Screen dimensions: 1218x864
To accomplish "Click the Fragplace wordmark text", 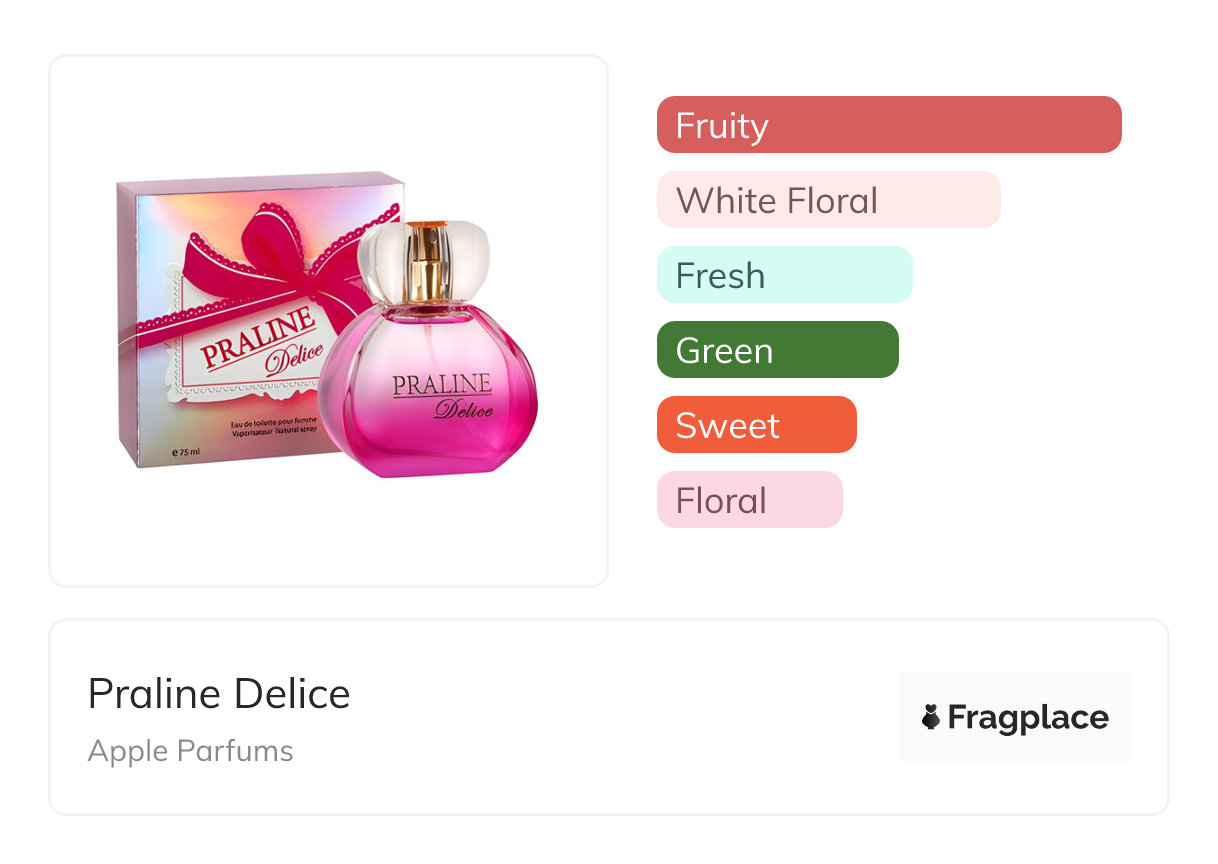I will click(x=1028, y=717).
